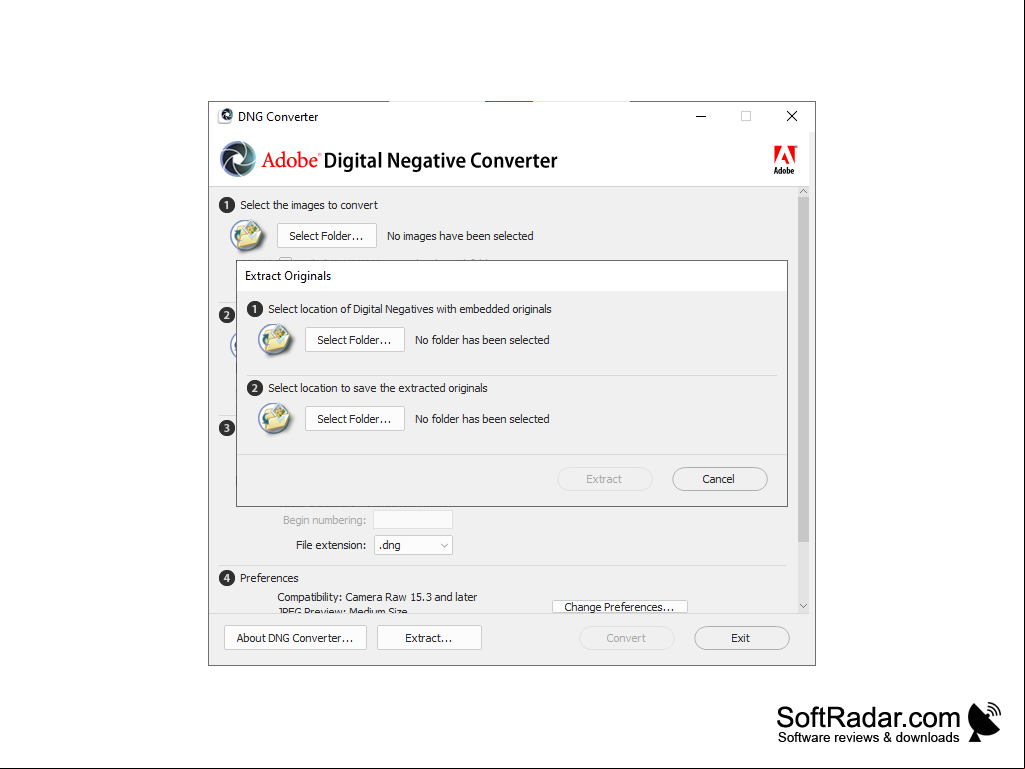Click 'Select the images to convert' heading
The width and height of the screenshot is (1025, 769).
click(309, 205)
